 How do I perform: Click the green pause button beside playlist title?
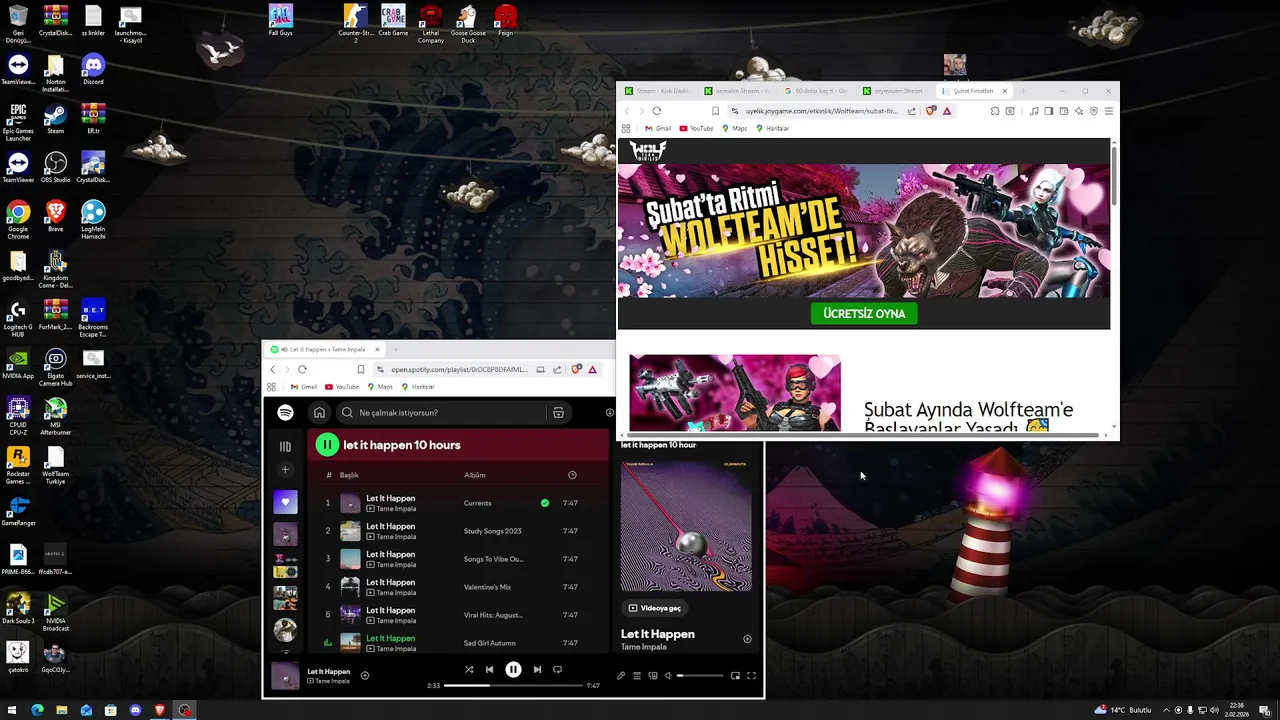[327, 445]
